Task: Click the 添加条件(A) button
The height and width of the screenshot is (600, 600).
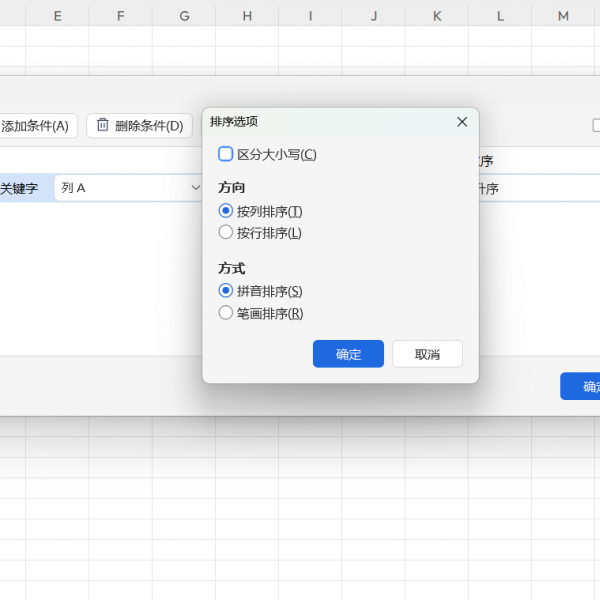Action: point(36,126)
